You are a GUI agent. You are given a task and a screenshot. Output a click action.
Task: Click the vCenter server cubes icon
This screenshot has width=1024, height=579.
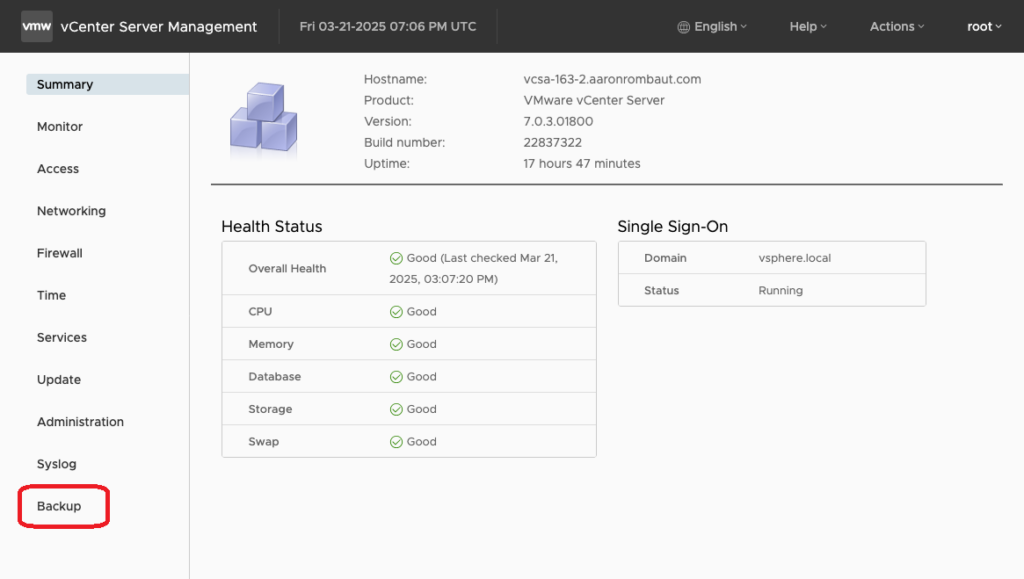[x=263, y=120]
